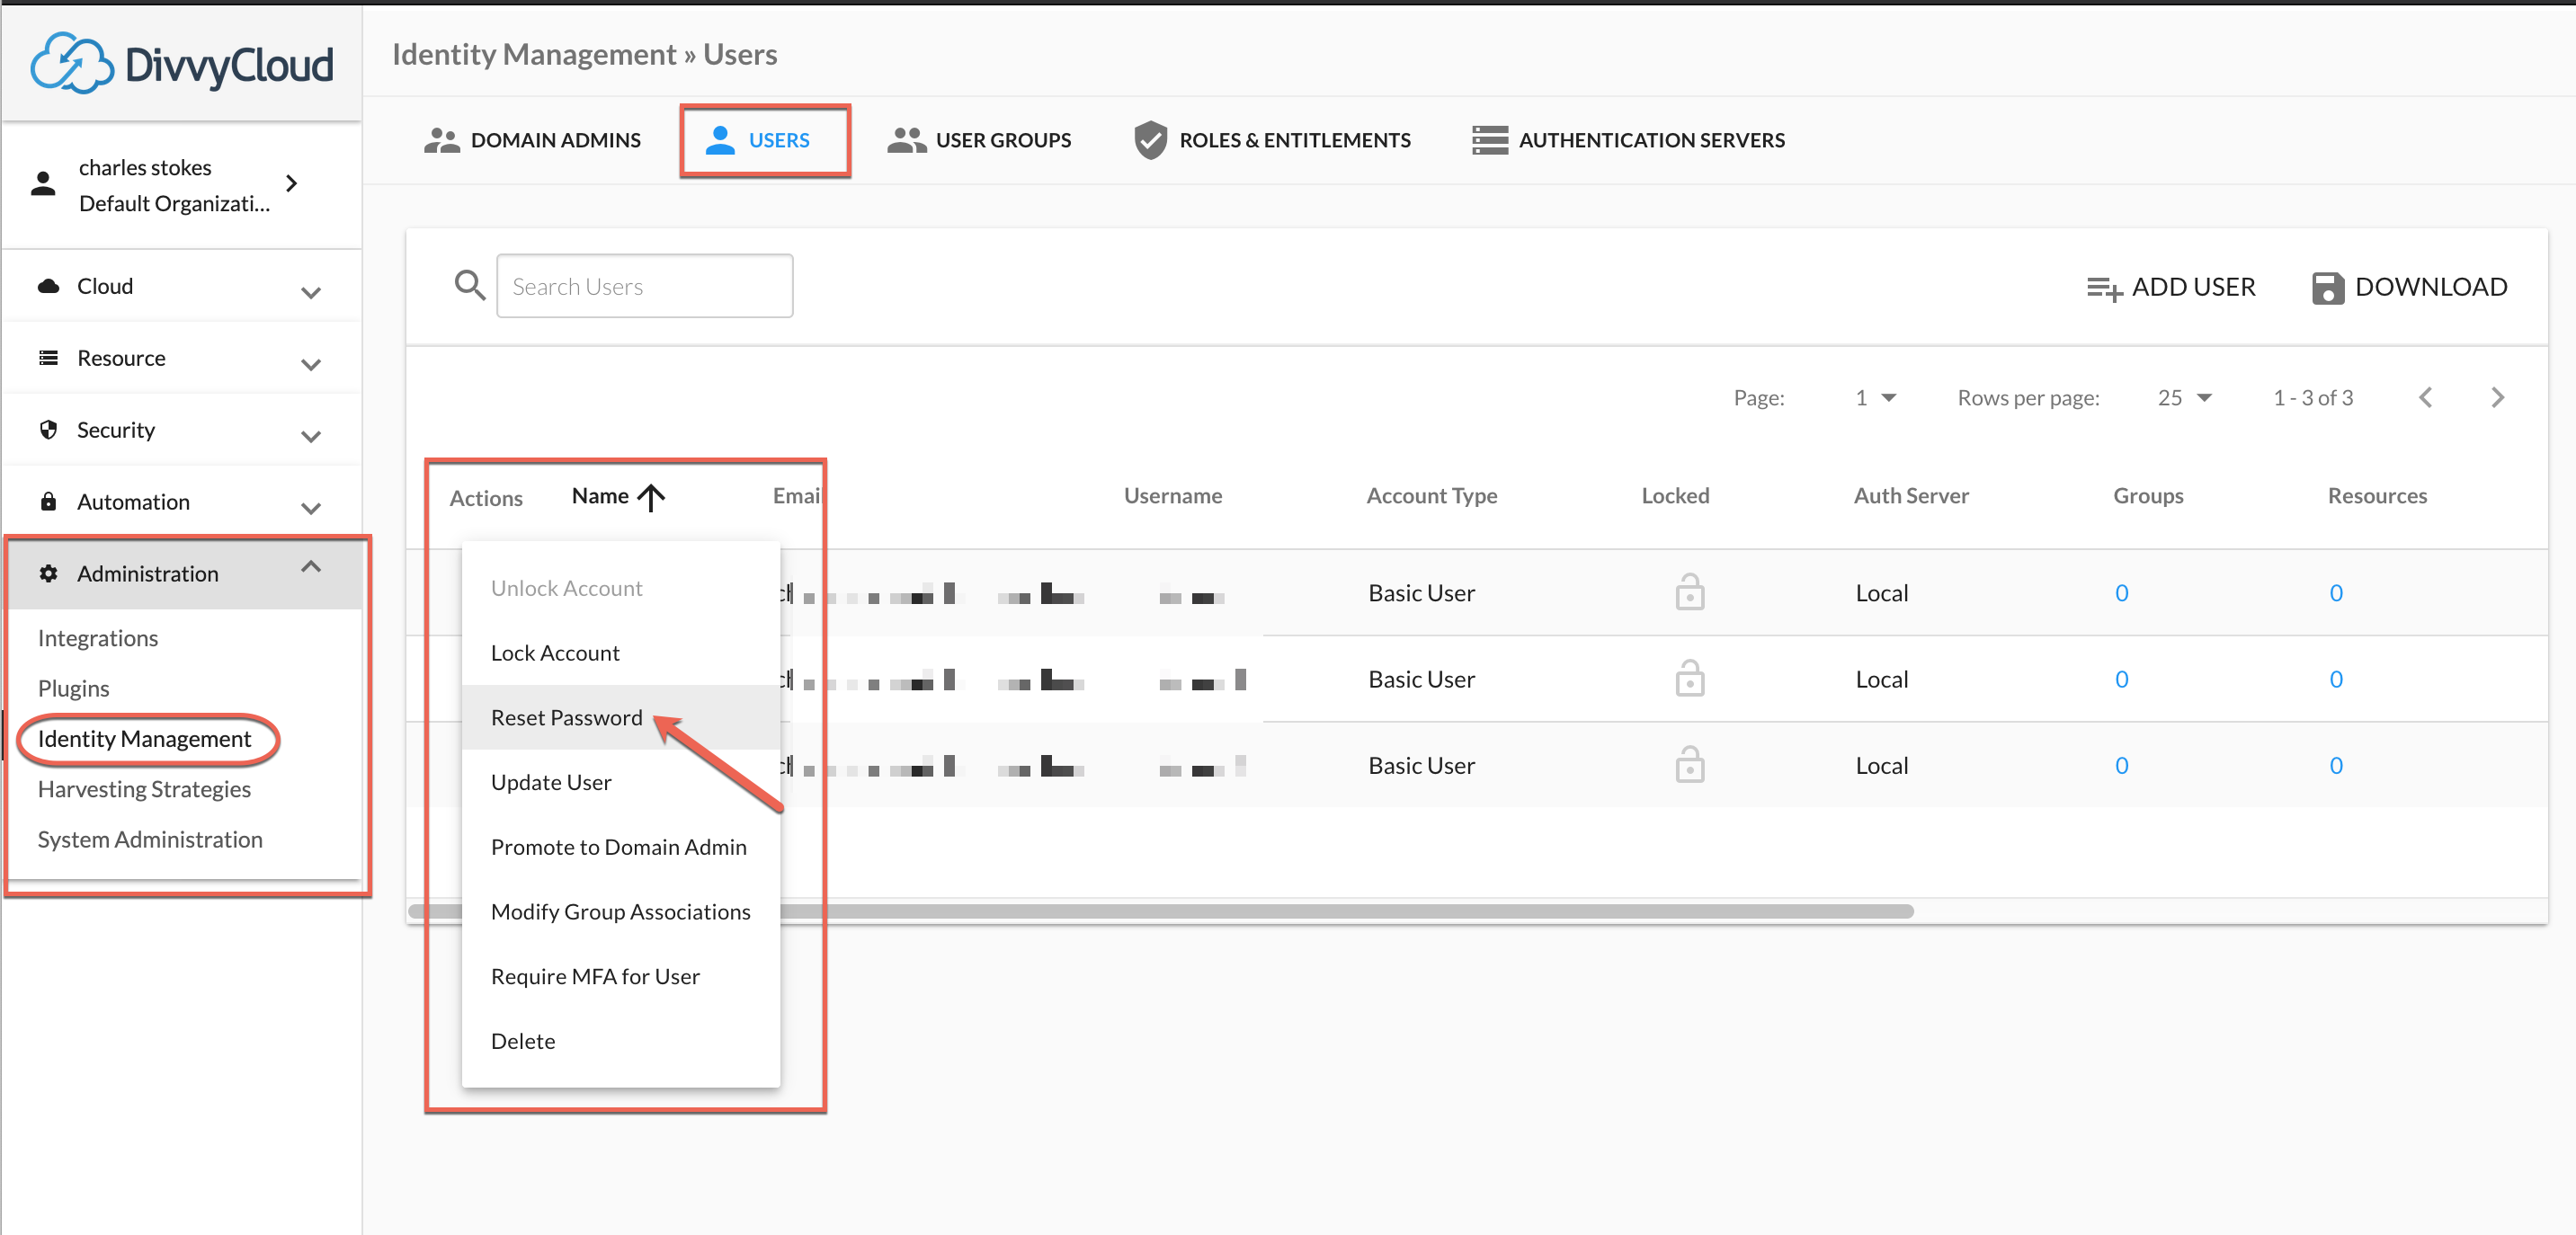Select Identity Management in sidebar
This screenshot has height=1235, width=2576.
pos(145,739)
